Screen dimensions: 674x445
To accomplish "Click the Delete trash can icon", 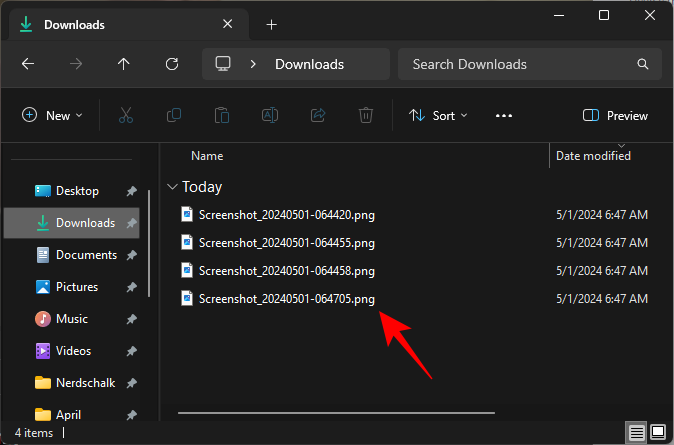I will coord(366,116).
